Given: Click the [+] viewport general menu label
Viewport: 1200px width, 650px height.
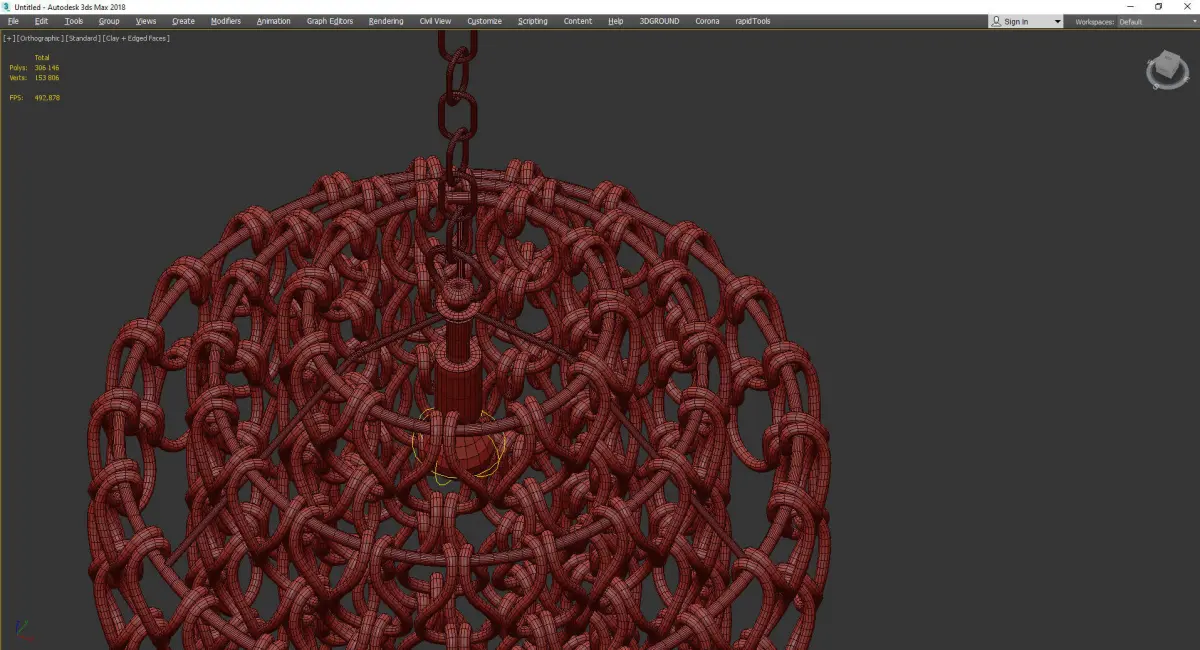Looking at the screenshot, I should click(9, 38).
